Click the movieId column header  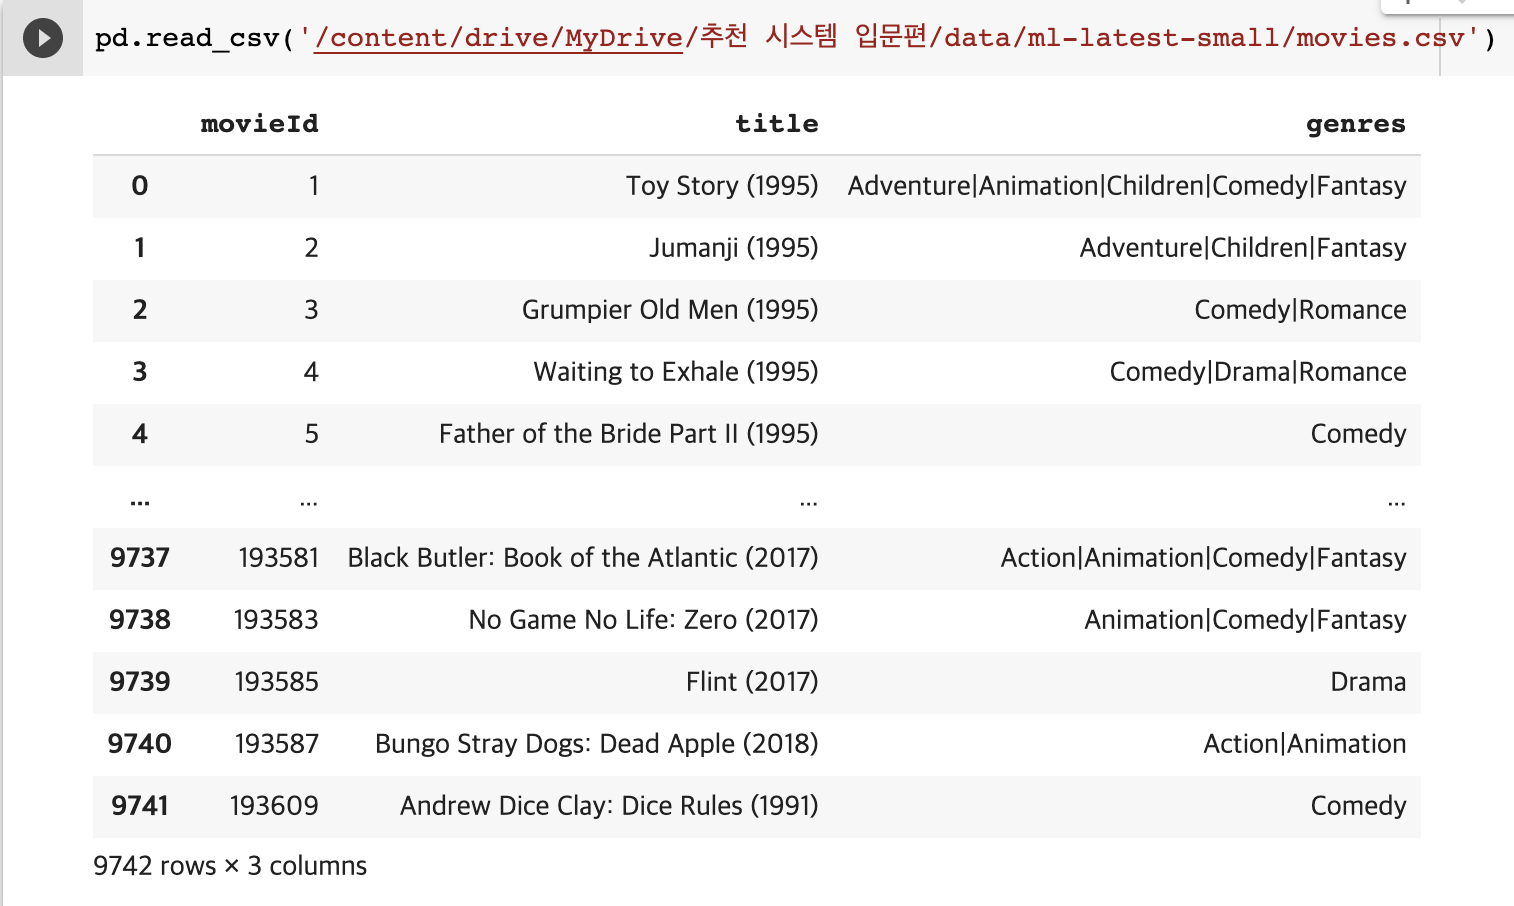click(259, 124)
